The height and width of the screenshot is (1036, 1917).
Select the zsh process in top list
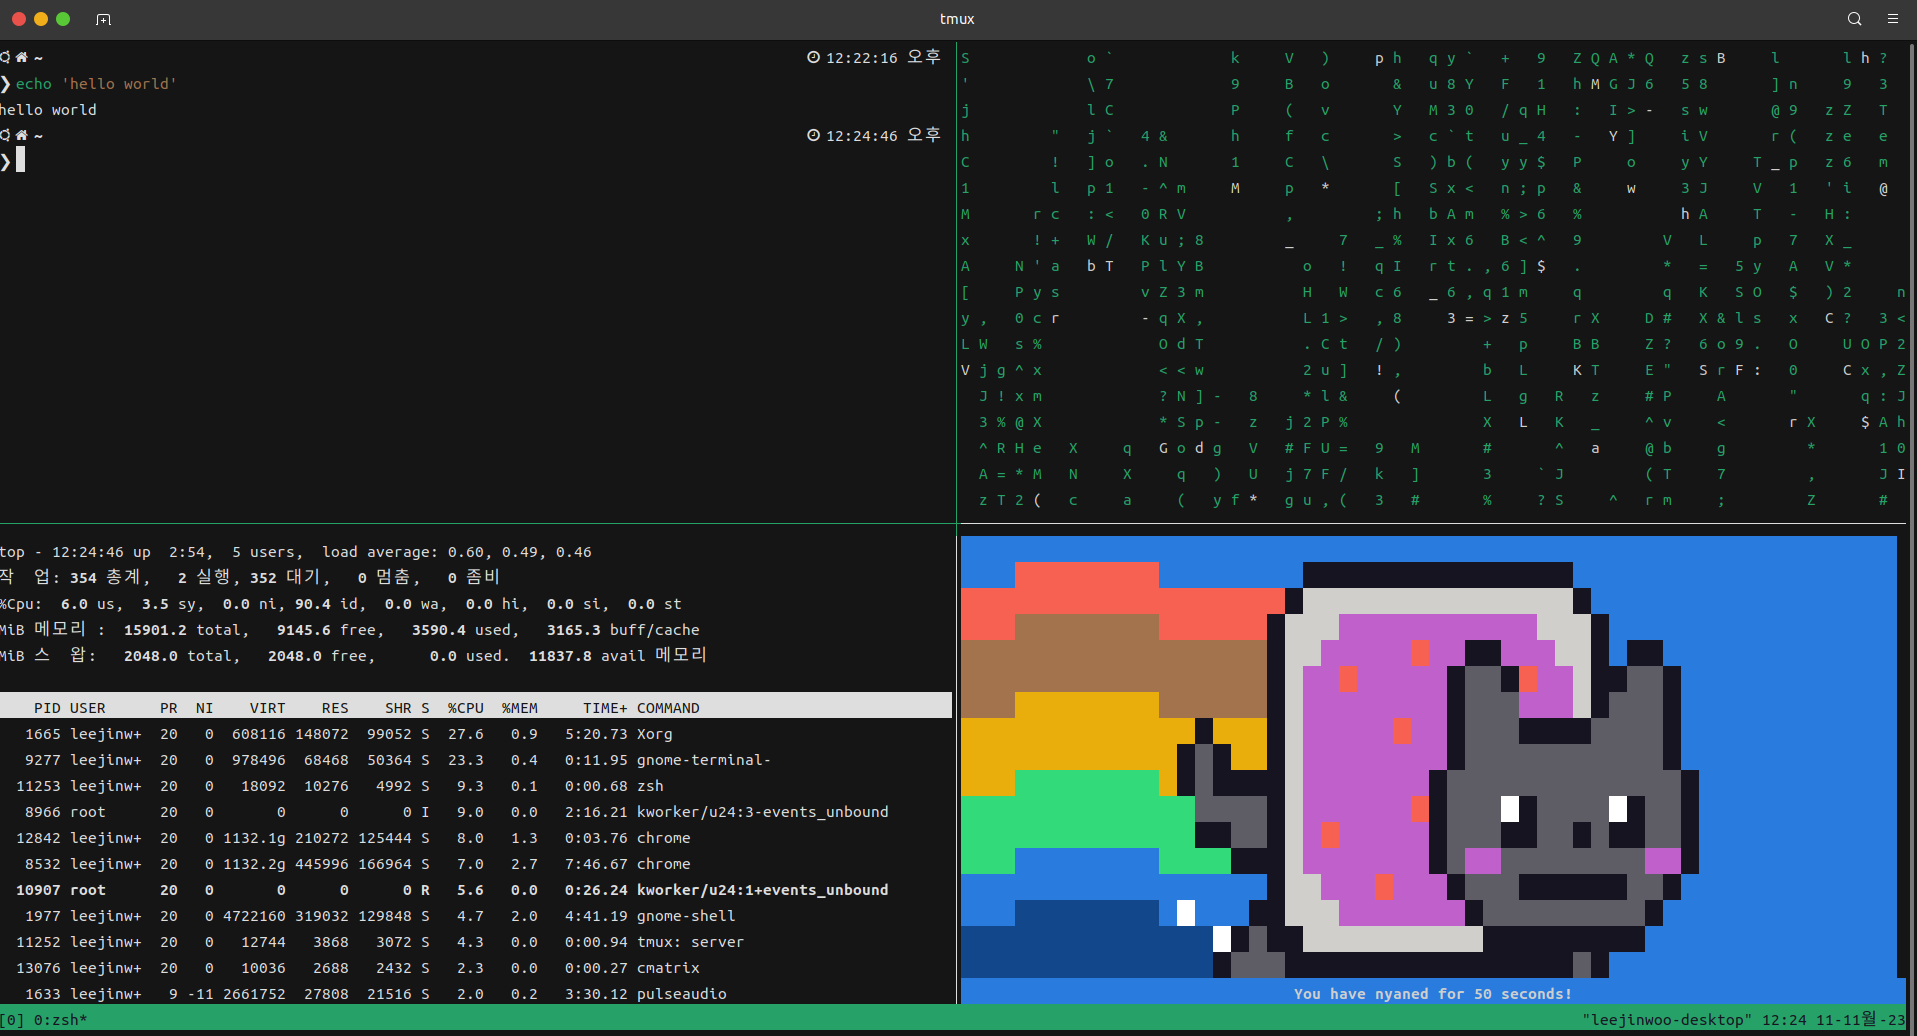point(476,786)
